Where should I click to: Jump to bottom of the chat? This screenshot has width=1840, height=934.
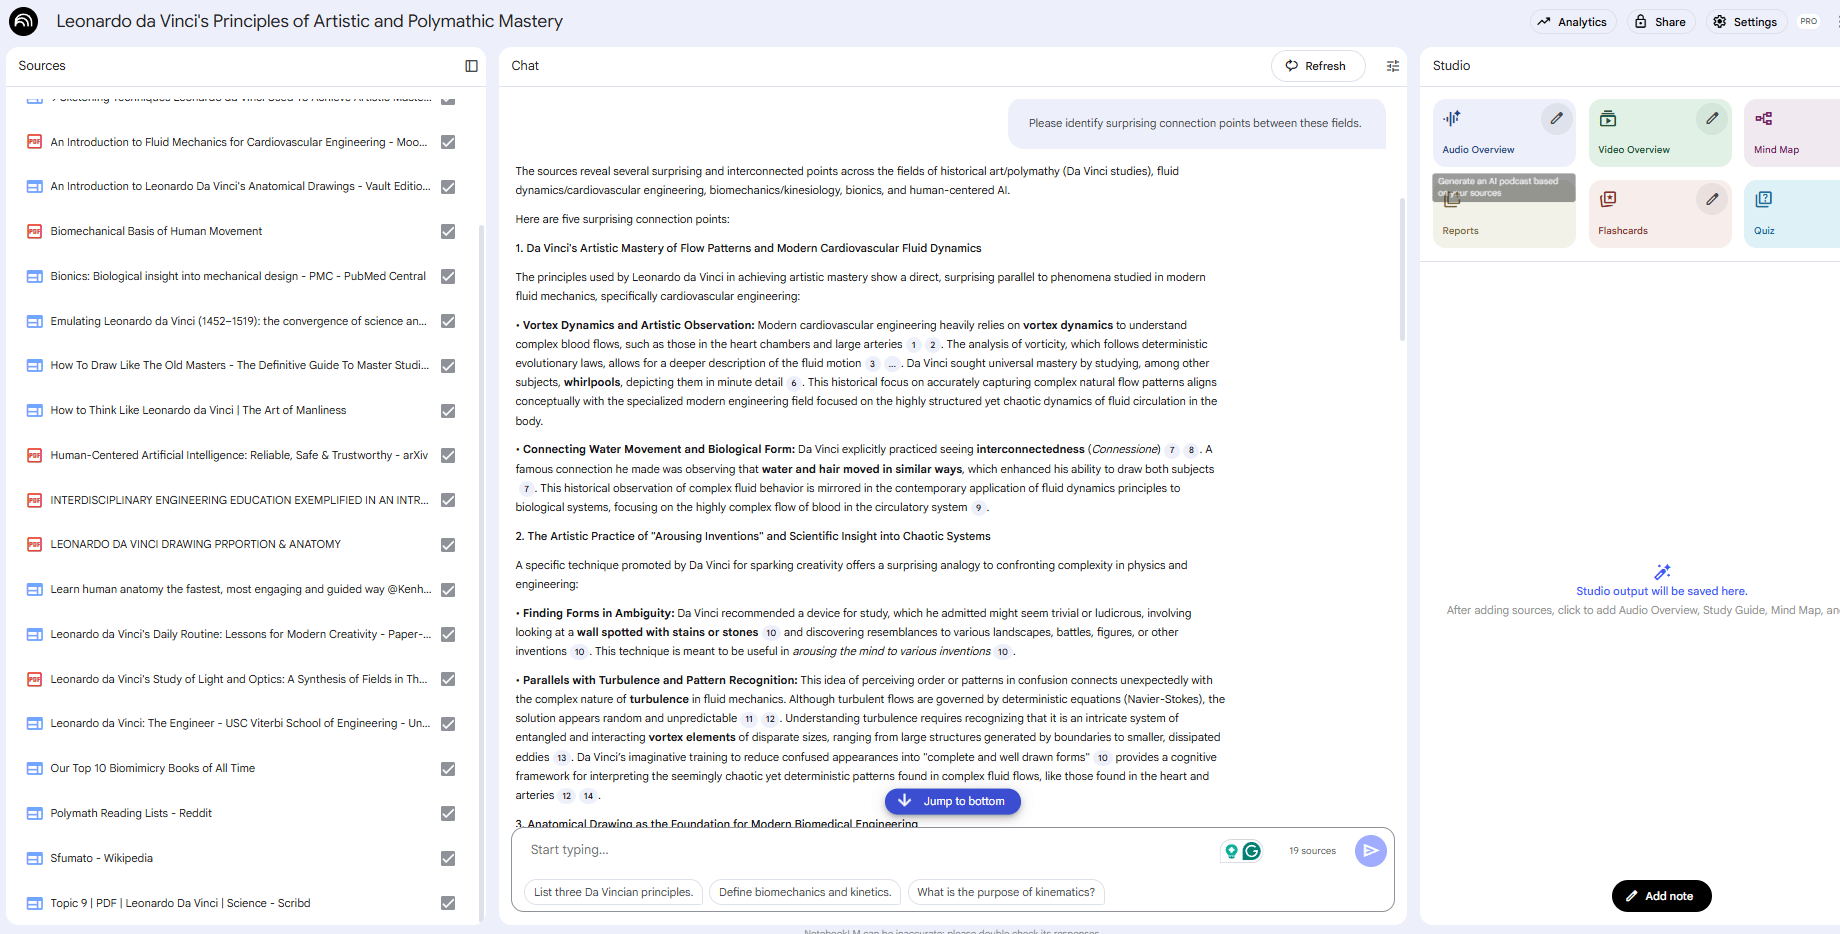tap(952, 801)
